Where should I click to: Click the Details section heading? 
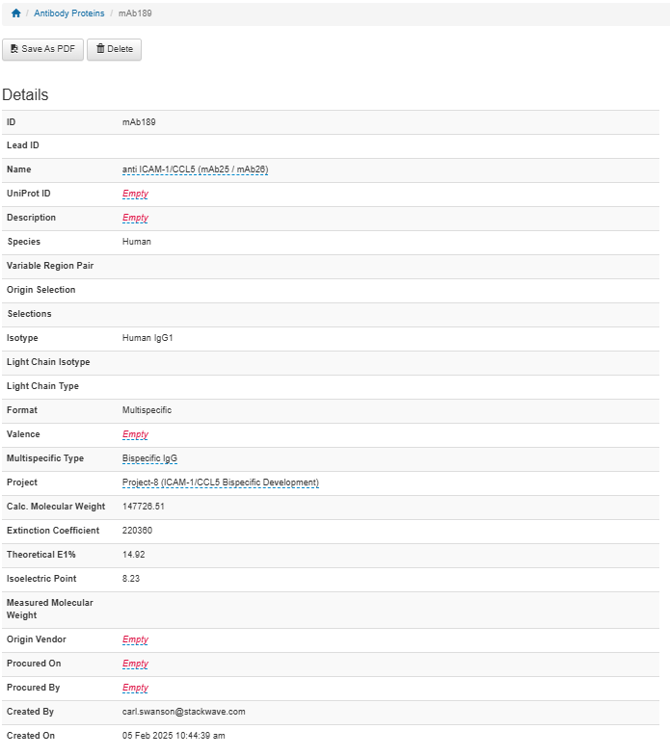[25, 95]
